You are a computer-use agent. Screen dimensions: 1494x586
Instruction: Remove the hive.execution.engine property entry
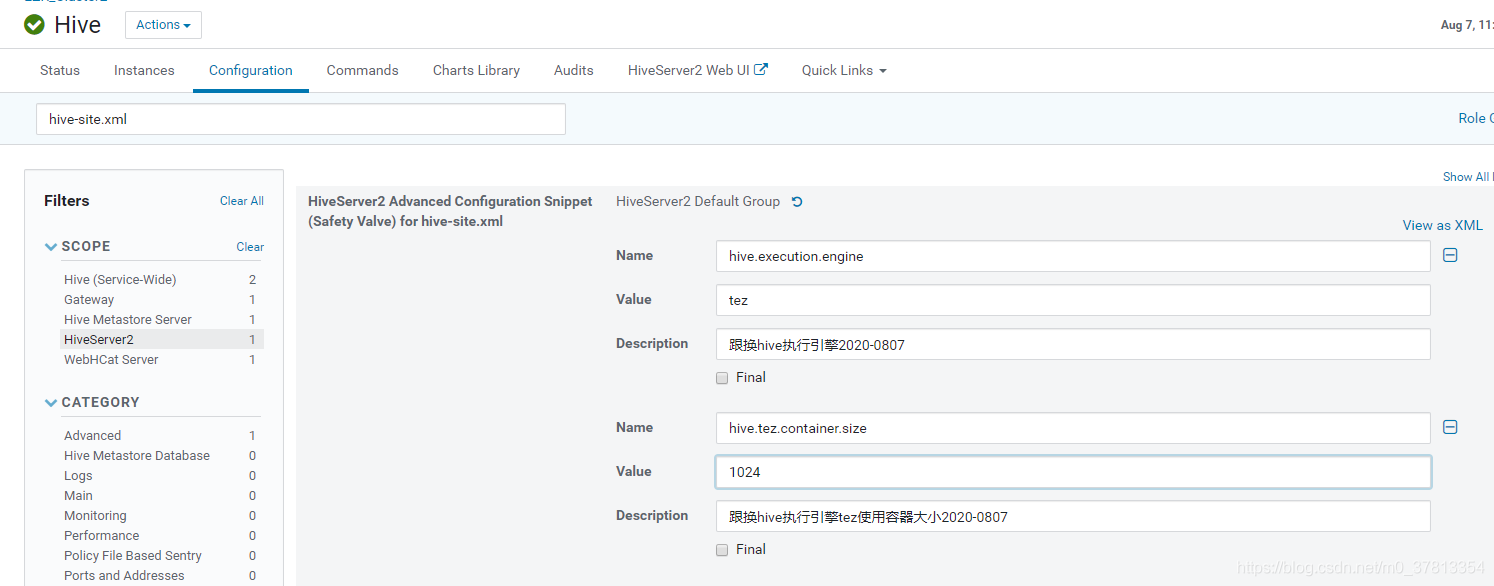click(1450, 255)
